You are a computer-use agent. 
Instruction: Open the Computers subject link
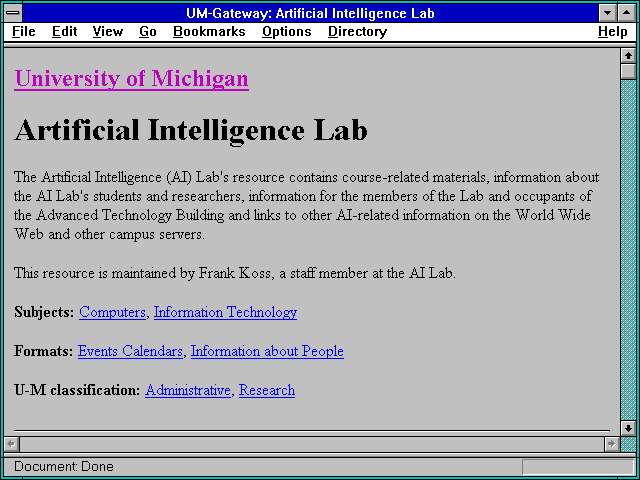[x=112, y=312]
